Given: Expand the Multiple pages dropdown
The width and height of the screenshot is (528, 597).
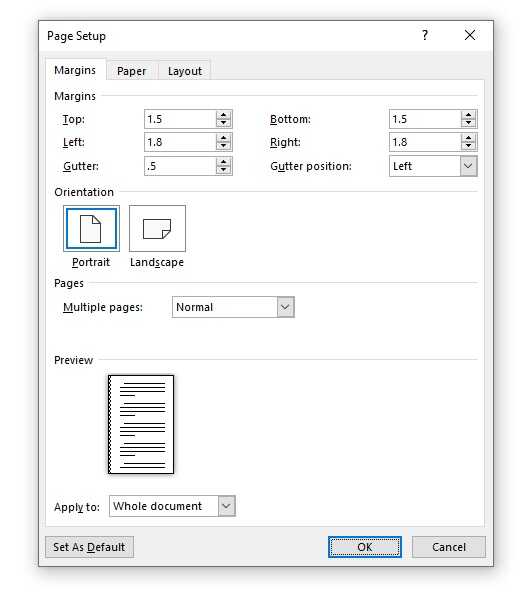Looking at the screenshot, I should [285, 307].
